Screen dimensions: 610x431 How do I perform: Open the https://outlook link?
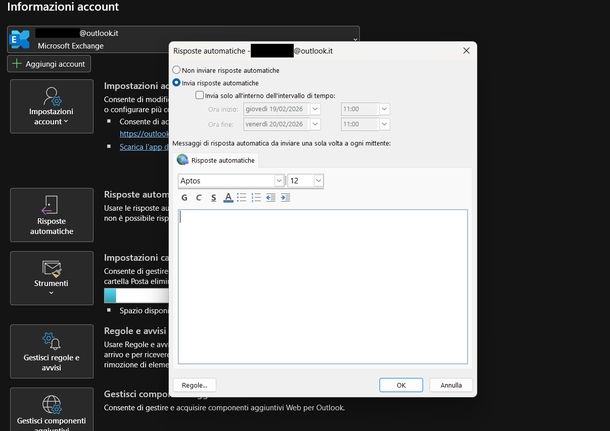click(x=144, y=134)
